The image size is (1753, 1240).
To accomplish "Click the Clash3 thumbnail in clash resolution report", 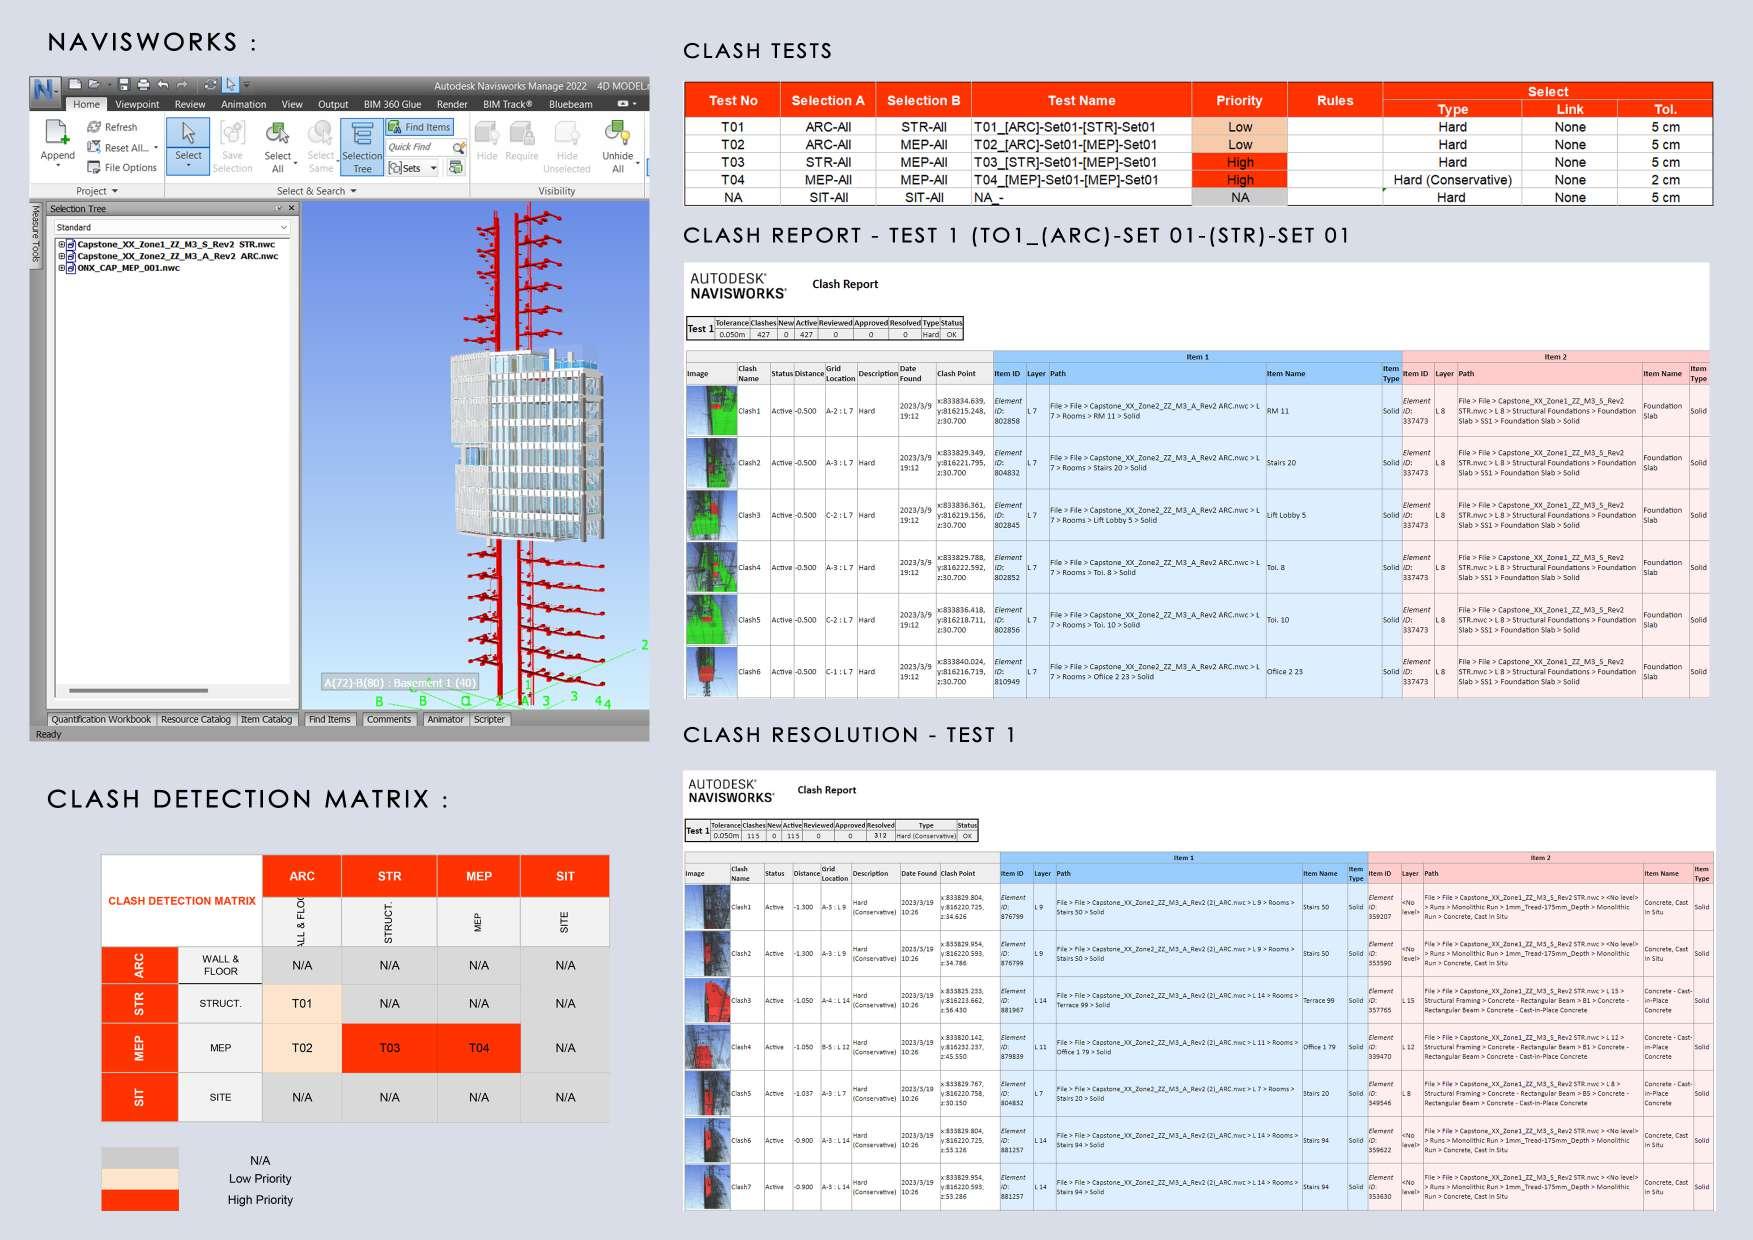I will coord(707,1000).
